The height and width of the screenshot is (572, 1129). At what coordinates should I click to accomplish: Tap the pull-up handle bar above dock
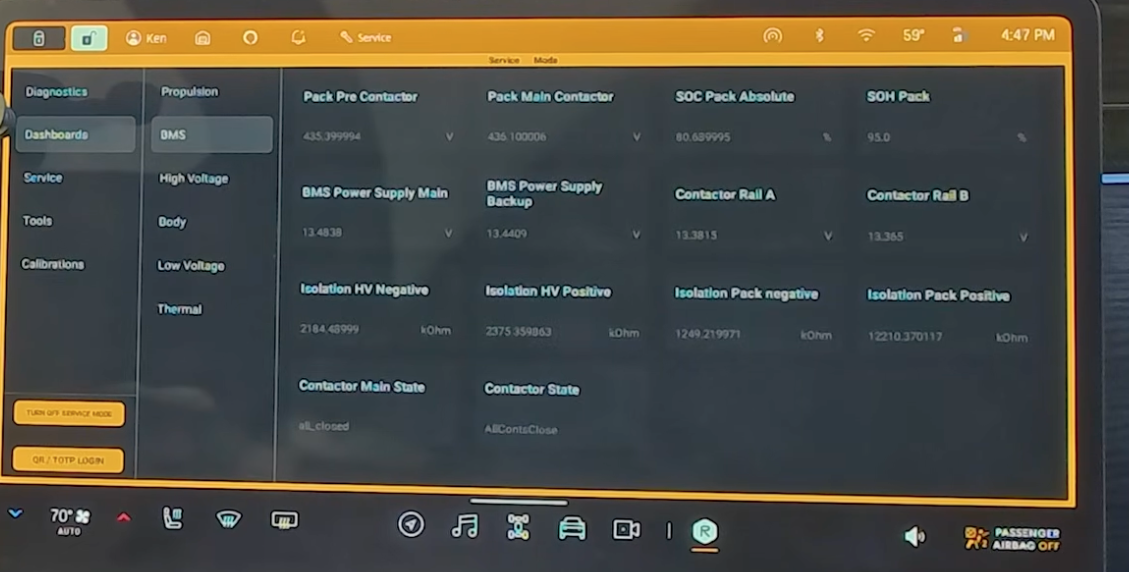click(x=518, y=502)
